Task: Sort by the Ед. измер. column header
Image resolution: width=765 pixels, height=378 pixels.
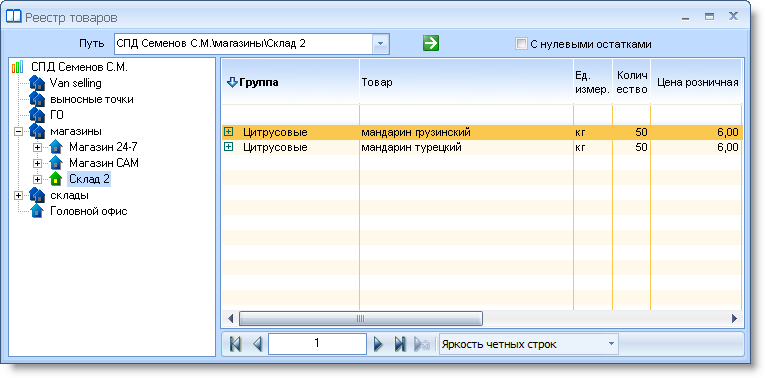Action: click(x=592, y=82)
